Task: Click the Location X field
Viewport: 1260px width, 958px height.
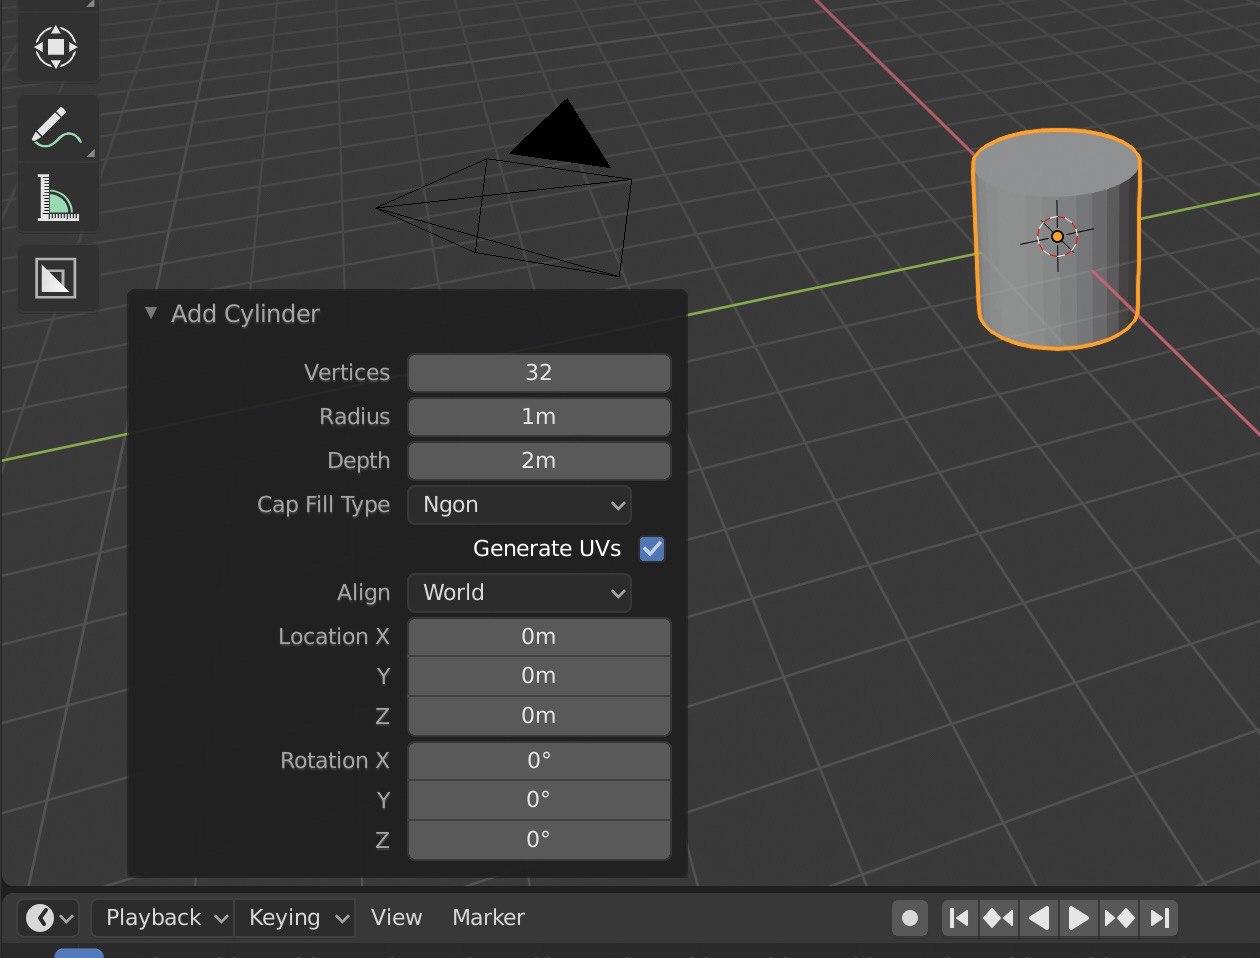Action: (x=539, y=637)
